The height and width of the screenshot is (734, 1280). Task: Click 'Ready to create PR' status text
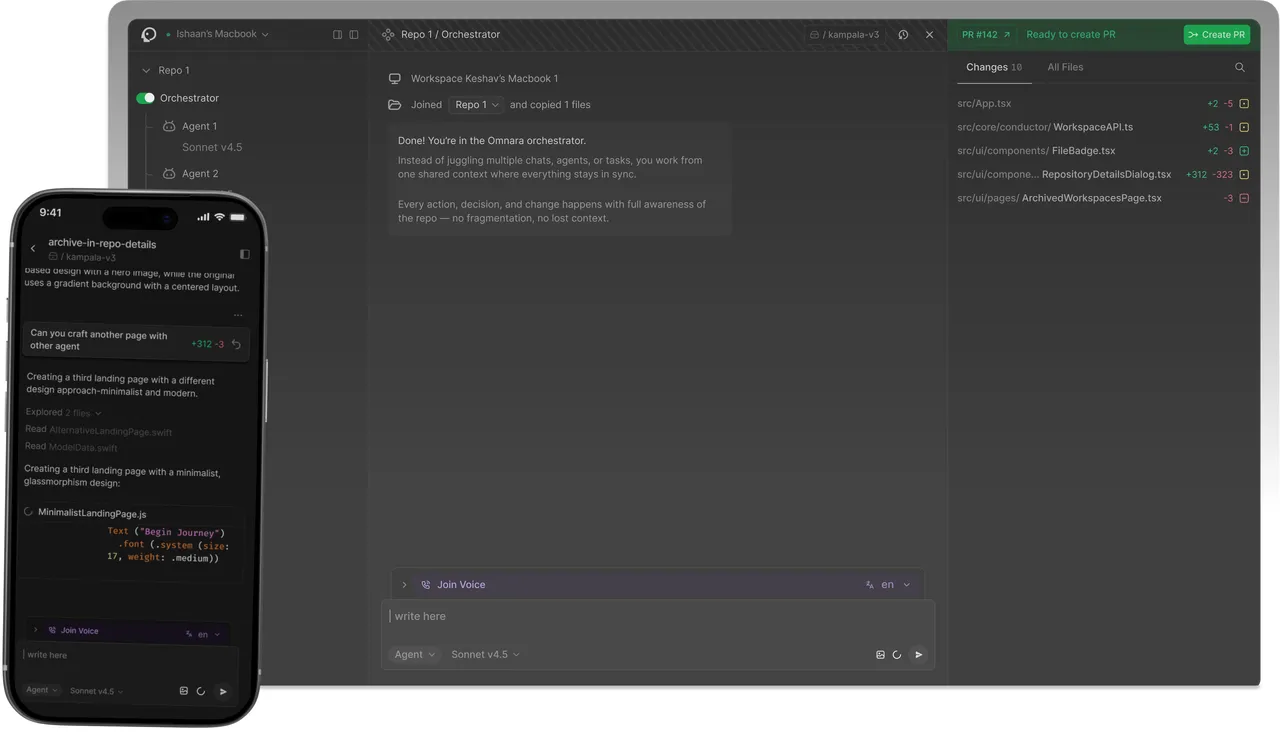(1071, 34)
